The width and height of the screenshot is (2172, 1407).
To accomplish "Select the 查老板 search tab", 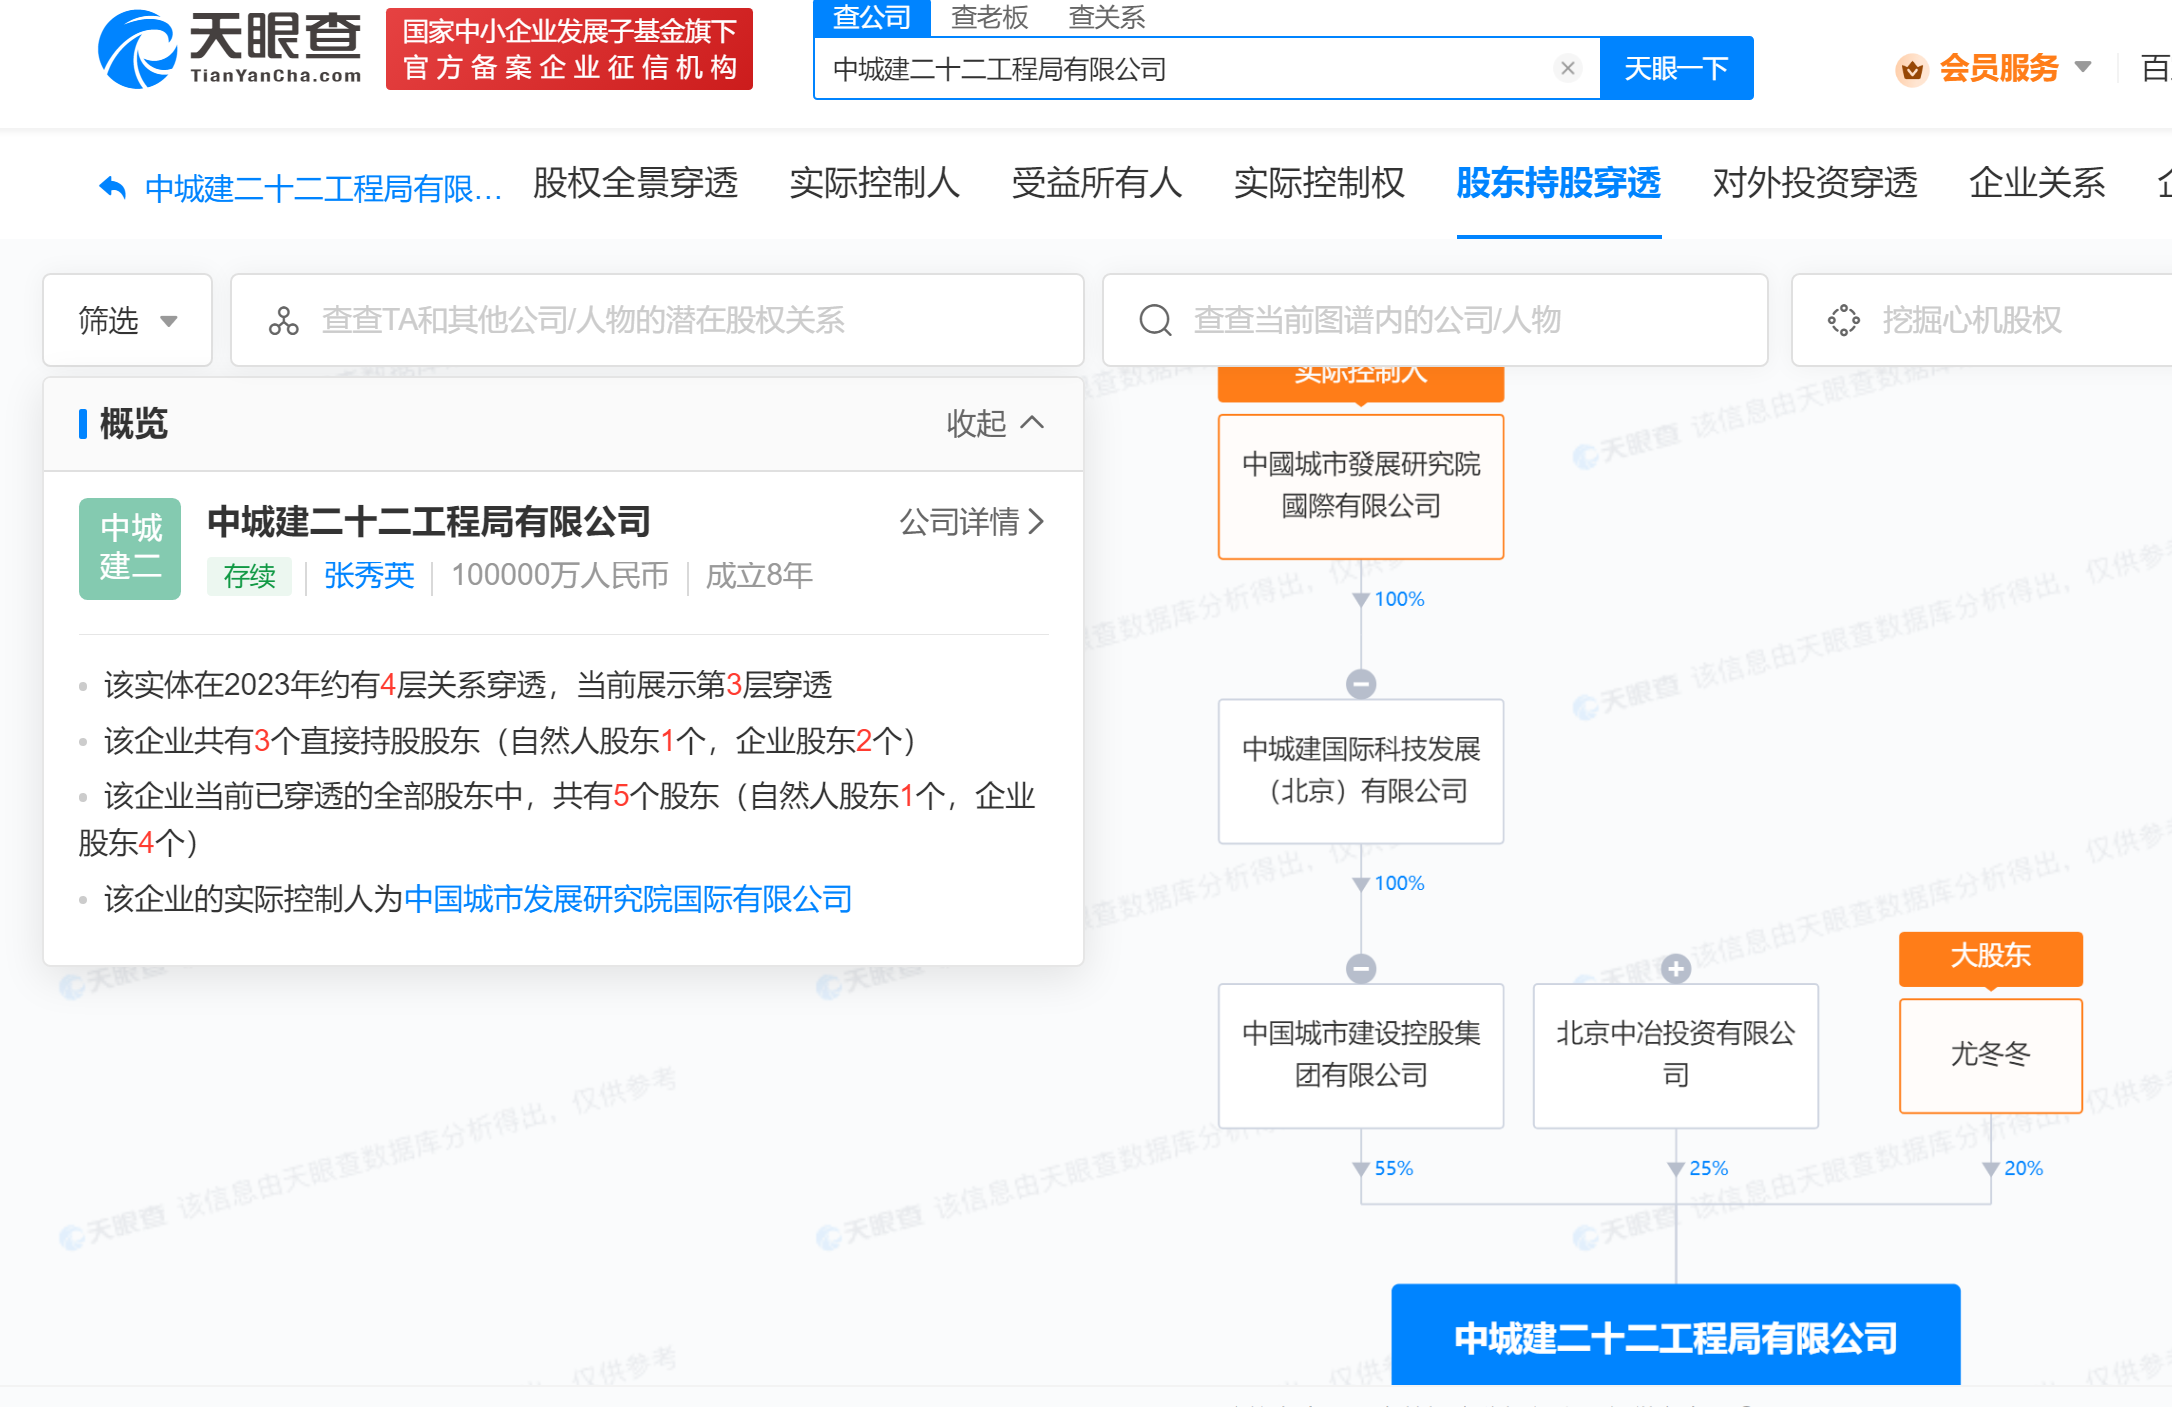I will (x=989, y=17).
